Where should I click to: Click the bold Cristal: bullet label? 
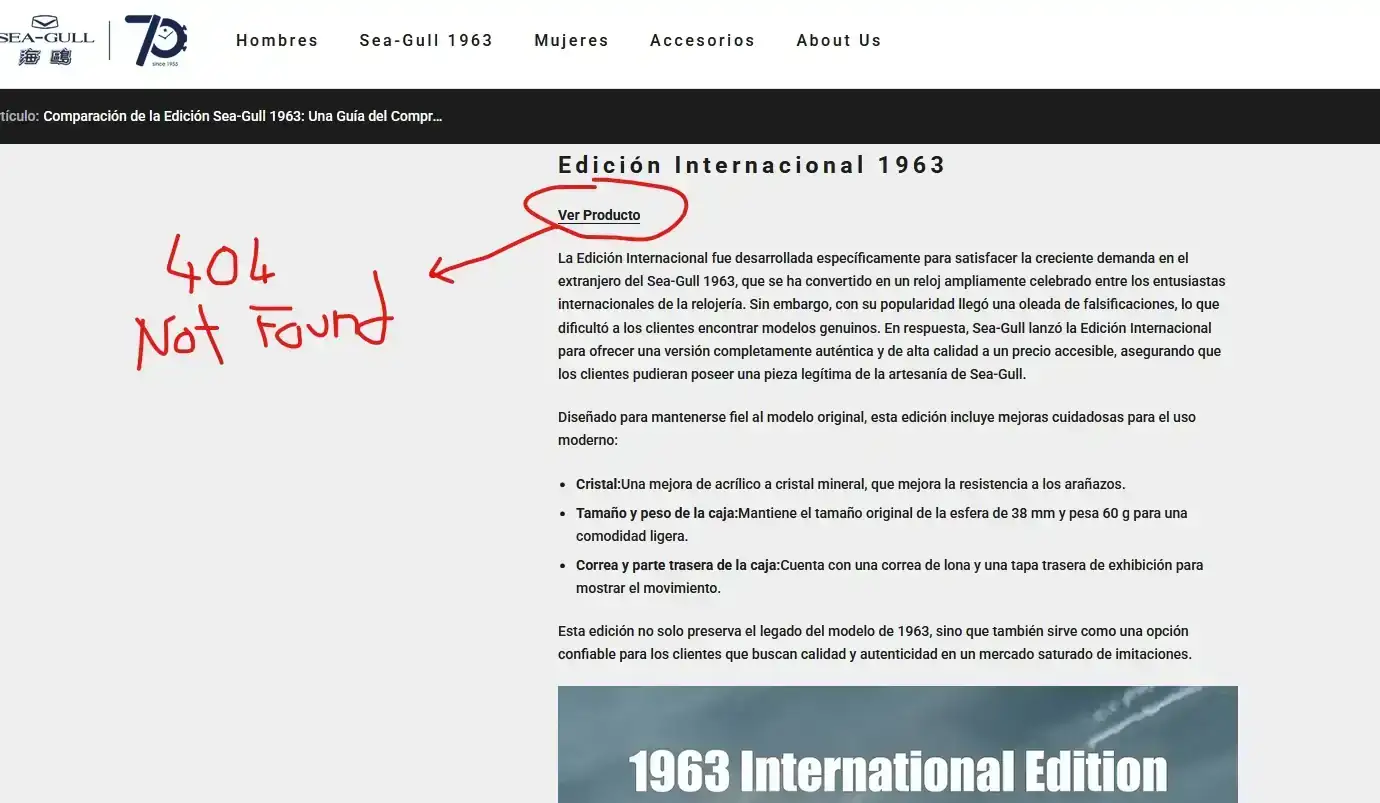tap(598, 484)
